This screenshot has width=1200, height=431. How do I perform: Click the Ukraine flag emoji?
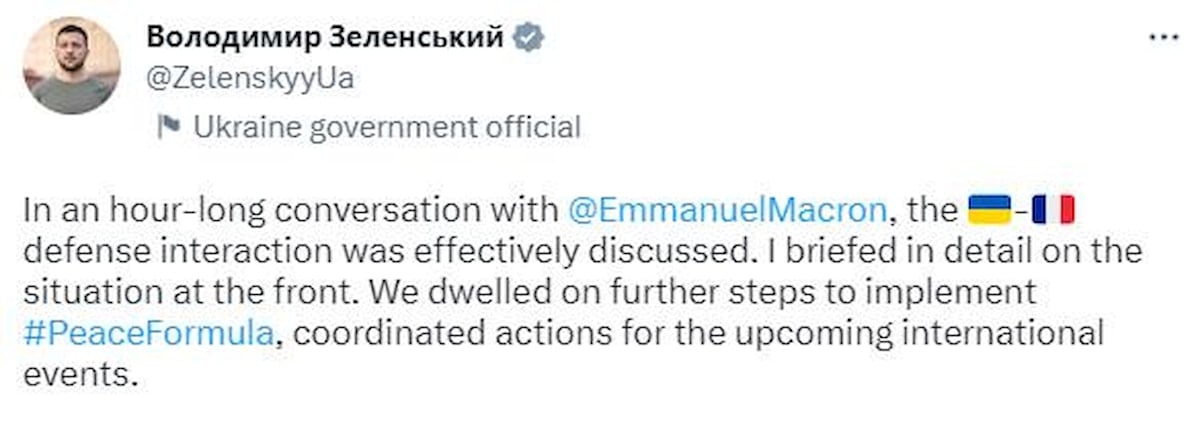pos(990,211)
